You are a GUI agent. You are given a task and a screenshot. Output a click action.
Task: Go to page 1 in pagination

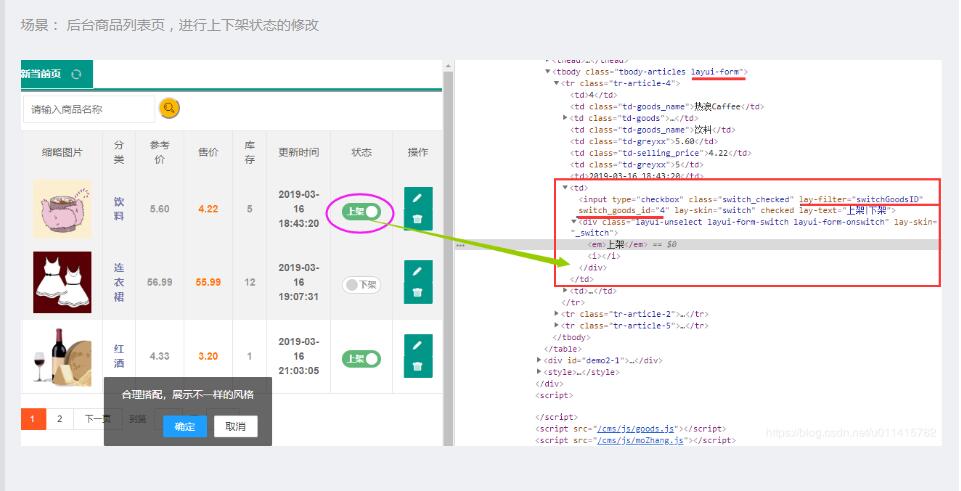point(33,419)
